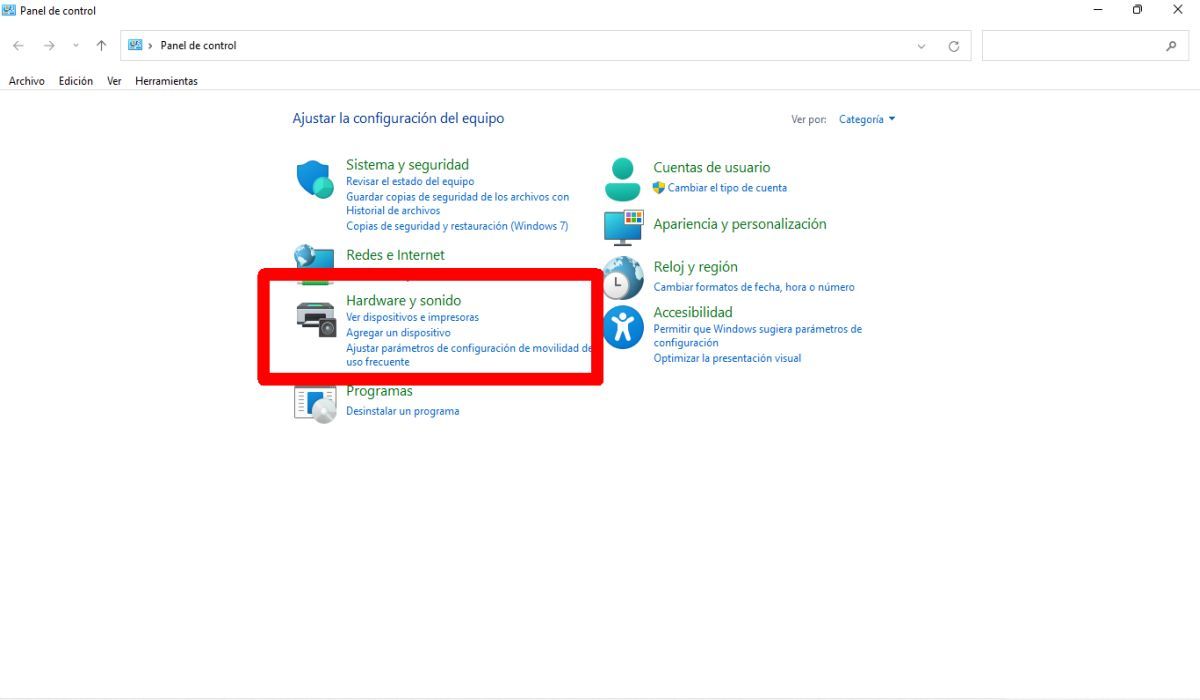
Task: Go back with the back arrow
Action: [x=18, y=46]
